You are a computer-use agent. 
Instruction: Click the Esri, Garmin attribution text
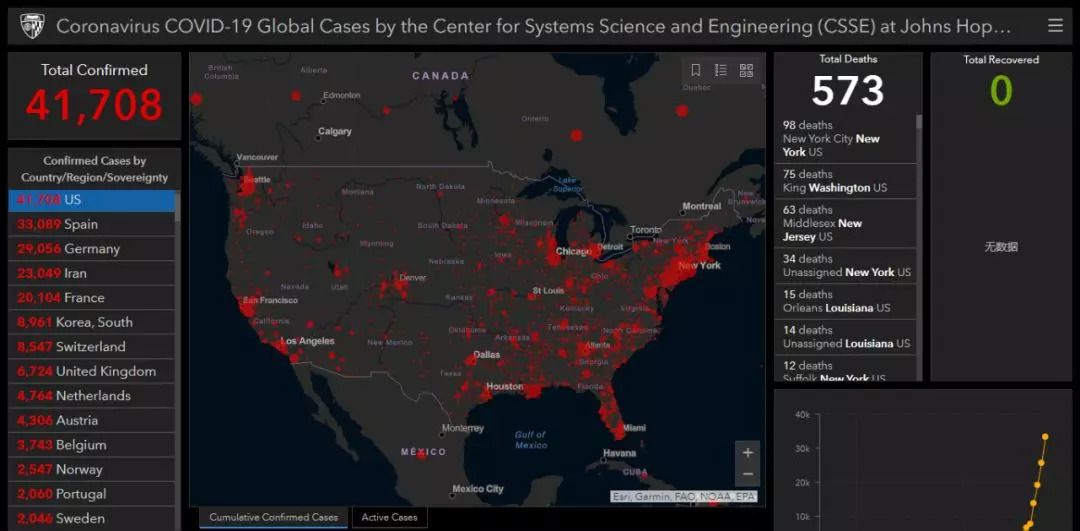point(684,497)
